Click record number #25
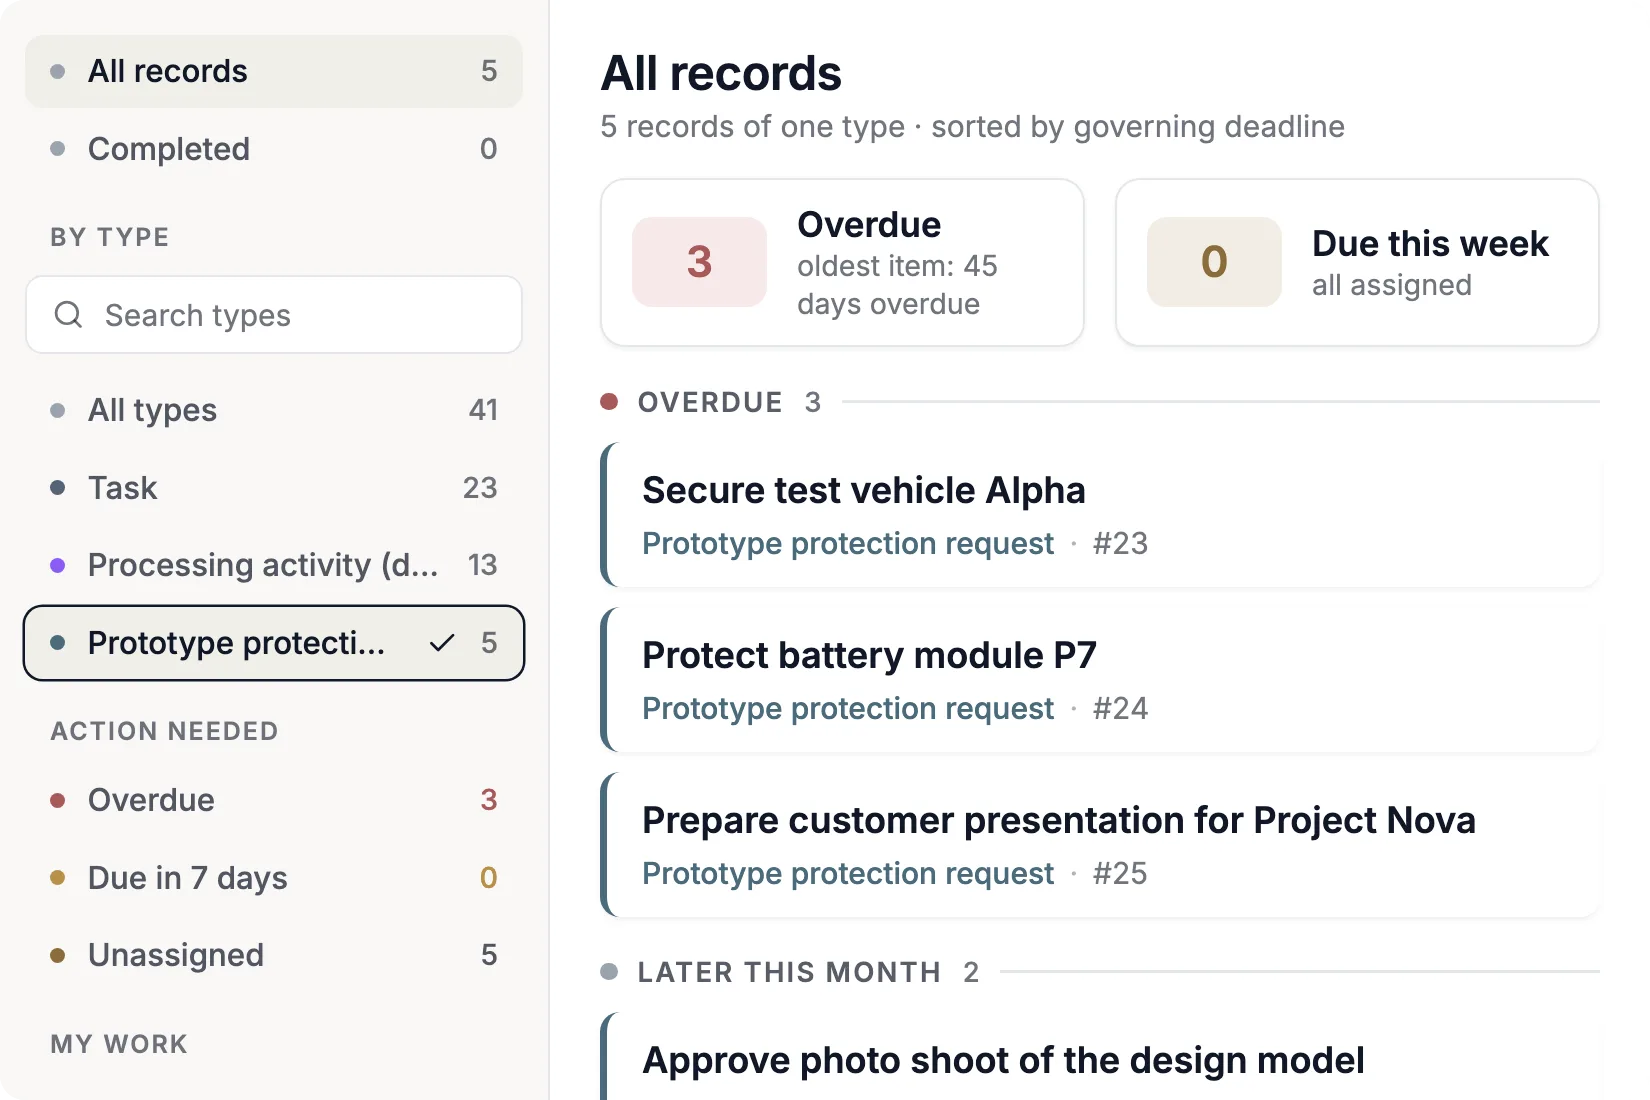This screenshot has width=1650, height=1100. click(x=1120, y=874)
